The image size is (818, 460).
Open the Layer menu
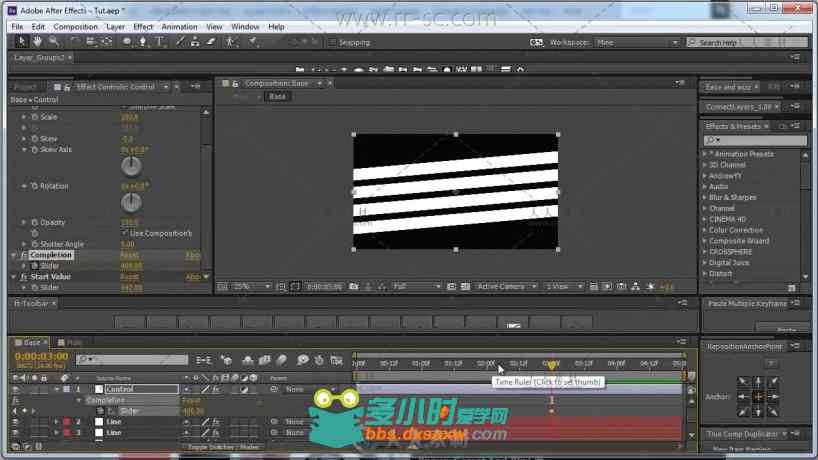pos(115,27)
